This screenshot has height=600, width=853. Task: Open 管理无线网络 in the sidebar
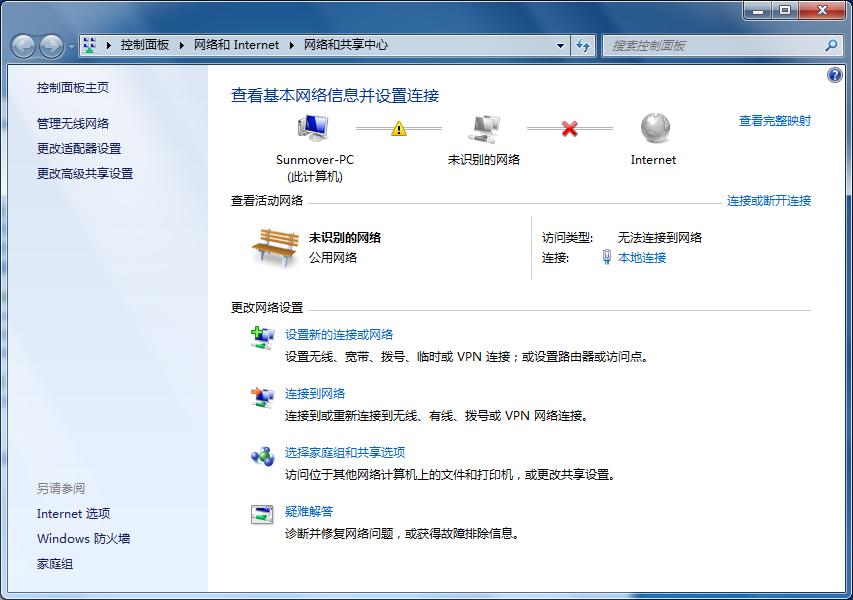click(73, 123)
